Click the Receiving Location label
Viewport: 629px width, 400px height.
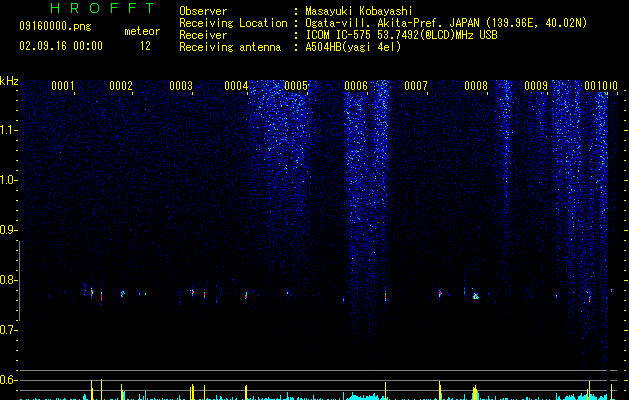(233, 23)
